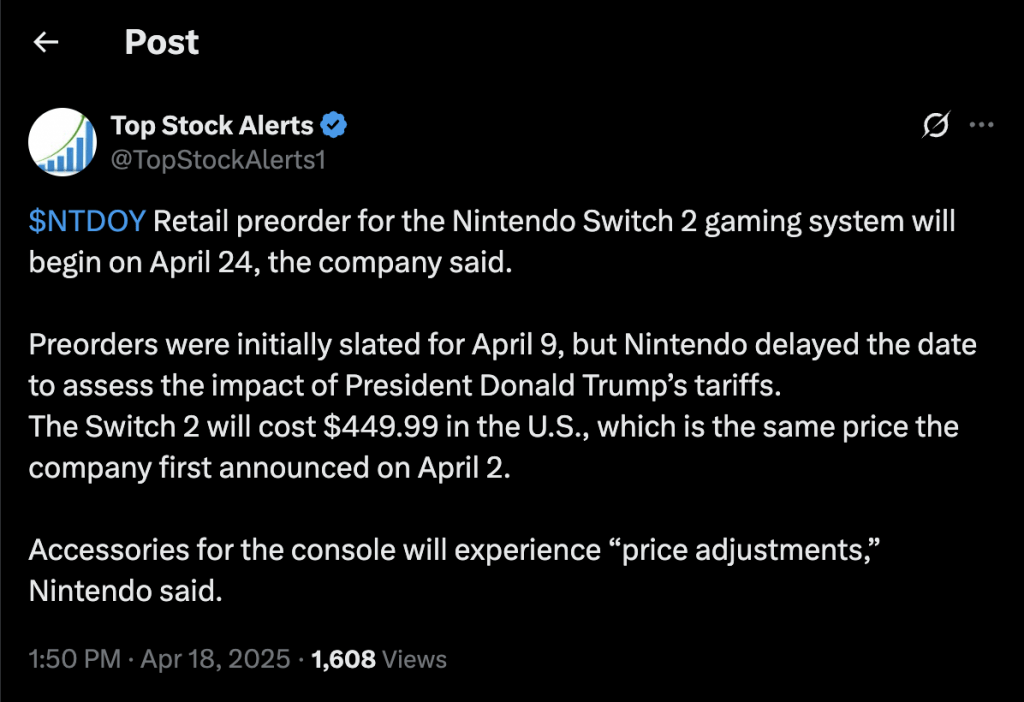
Task: Click 'company first announced on April 2' line
Action: tap(269, 468)
